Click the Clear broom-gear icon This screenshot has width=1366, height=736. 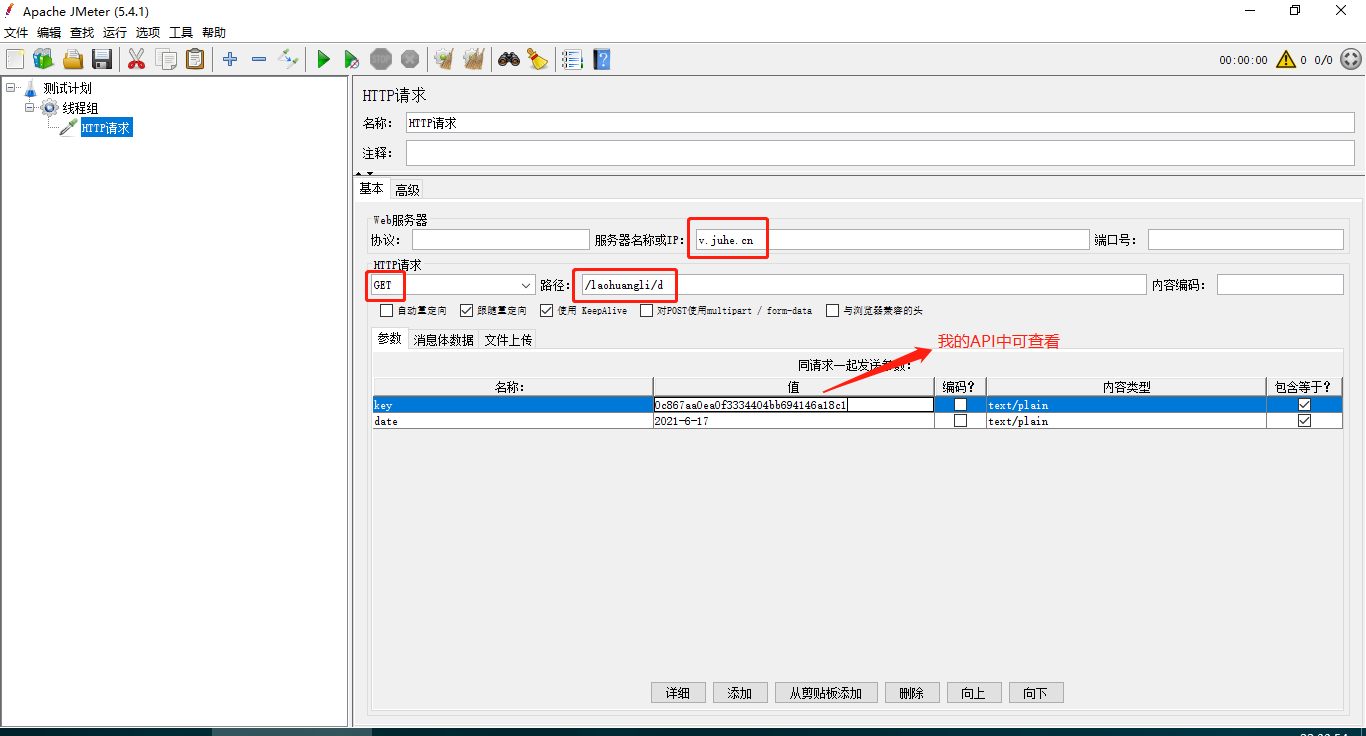pos(444,59)
